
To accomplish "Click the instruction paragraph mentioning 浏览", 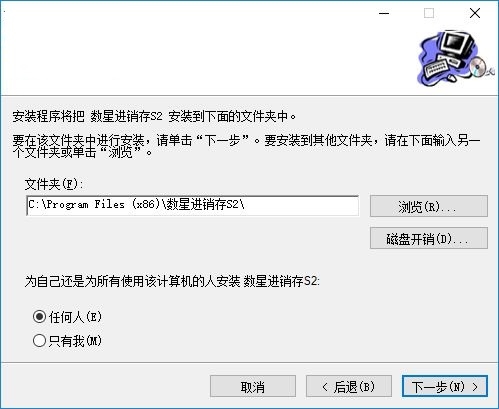I will 246,146.
